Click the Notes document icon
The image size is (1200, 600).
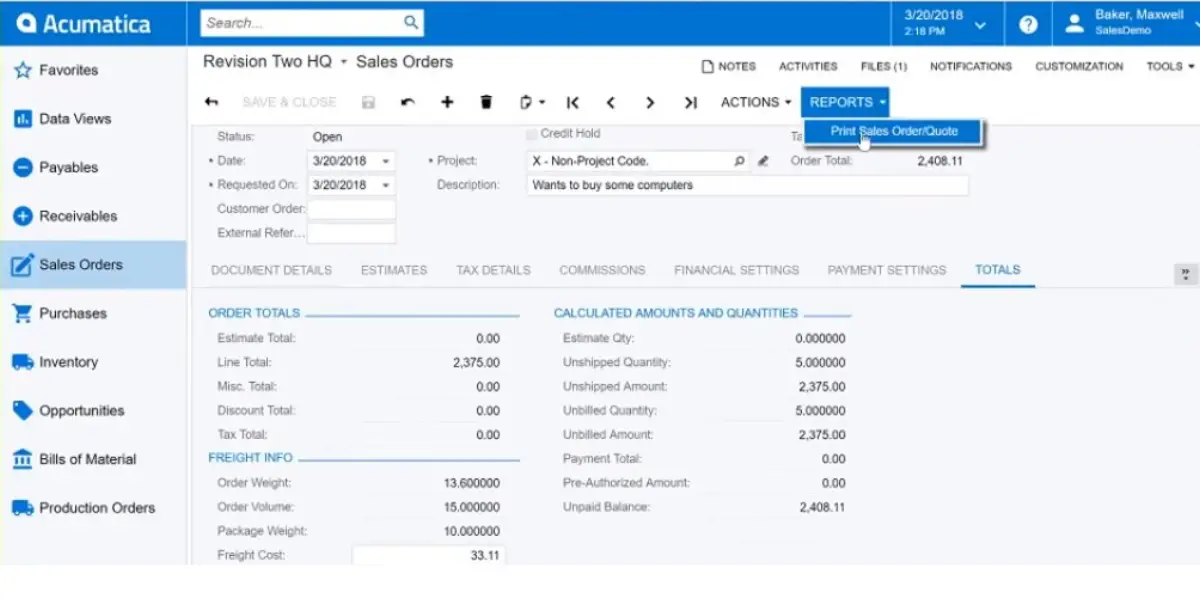[x=708, y=67]
